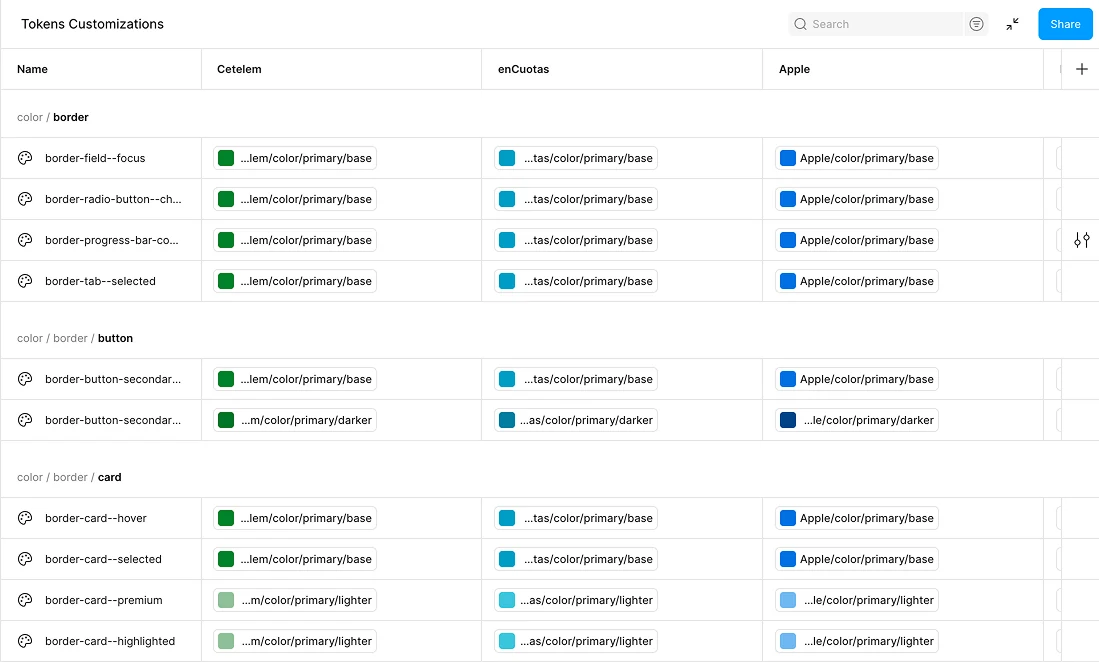Click light cyan enCuotas swatch for border-card--premium
The image size is (1099, 662).
[x=507, y=600]
